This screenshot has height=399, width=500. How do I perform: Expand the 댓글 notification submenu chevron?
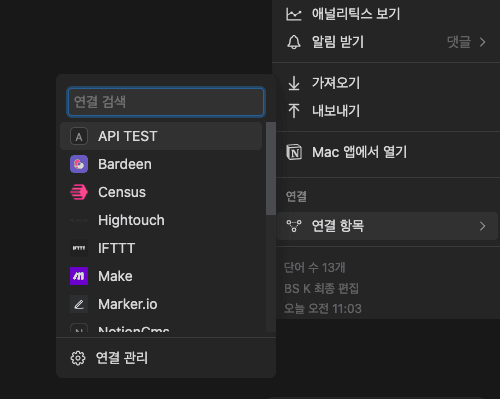click(x=482, y=42)
